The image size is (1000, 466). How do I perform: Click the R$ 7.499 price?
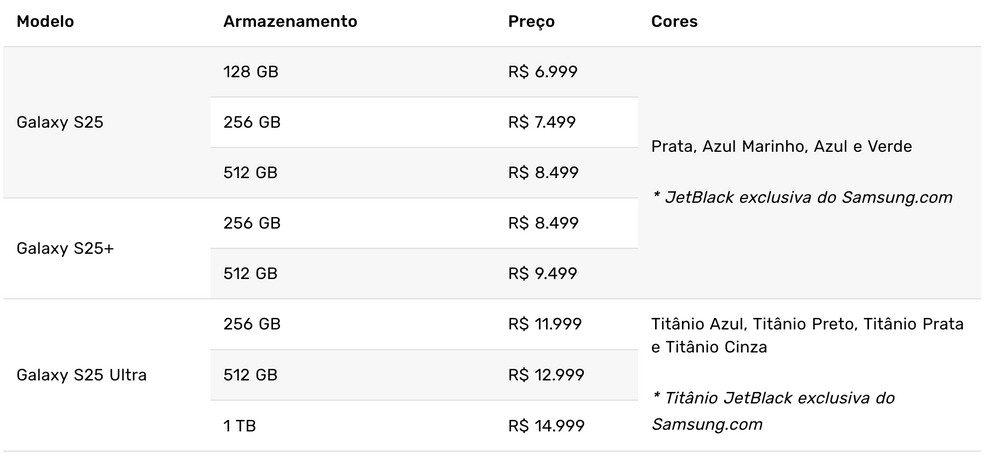[x=543, y=122]
